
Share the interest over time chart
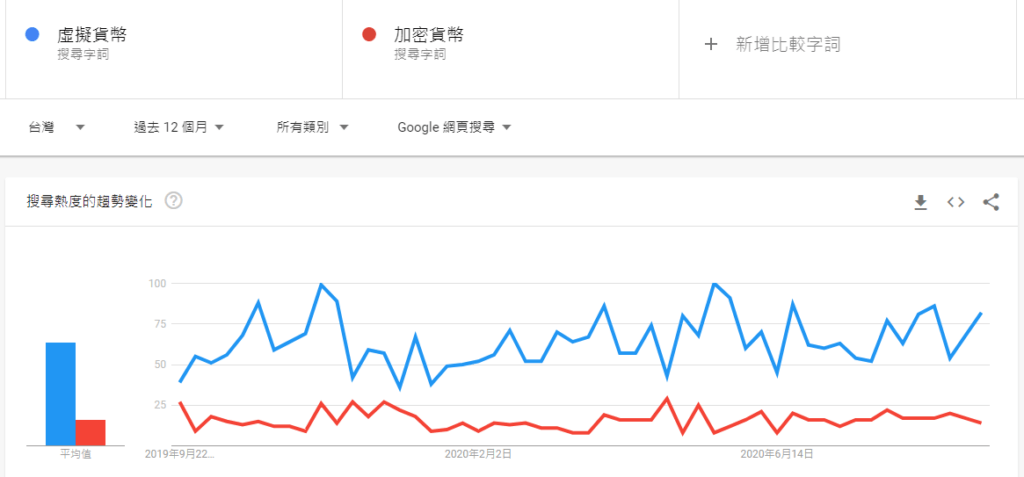tap(991, 202)
